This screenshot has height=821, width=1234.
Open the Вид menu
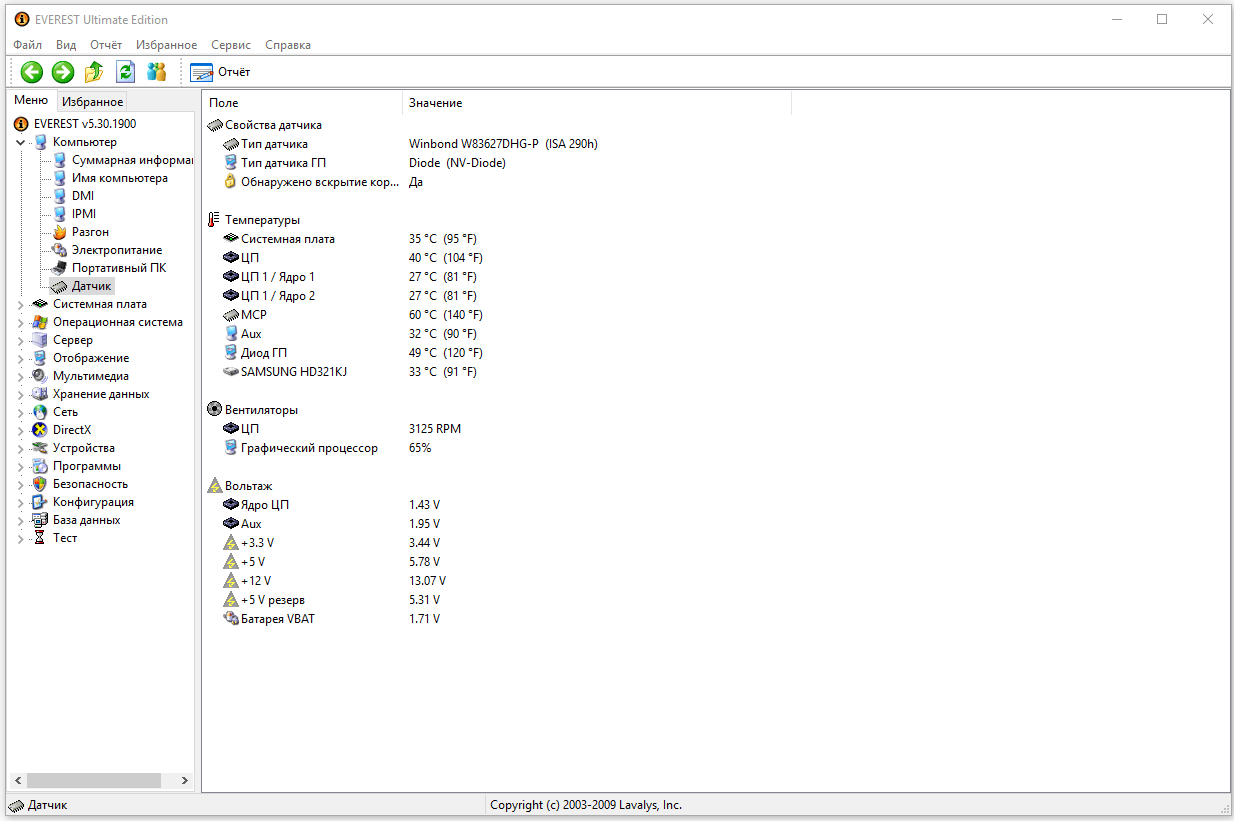pyautogui.click(x=66, y=45)
